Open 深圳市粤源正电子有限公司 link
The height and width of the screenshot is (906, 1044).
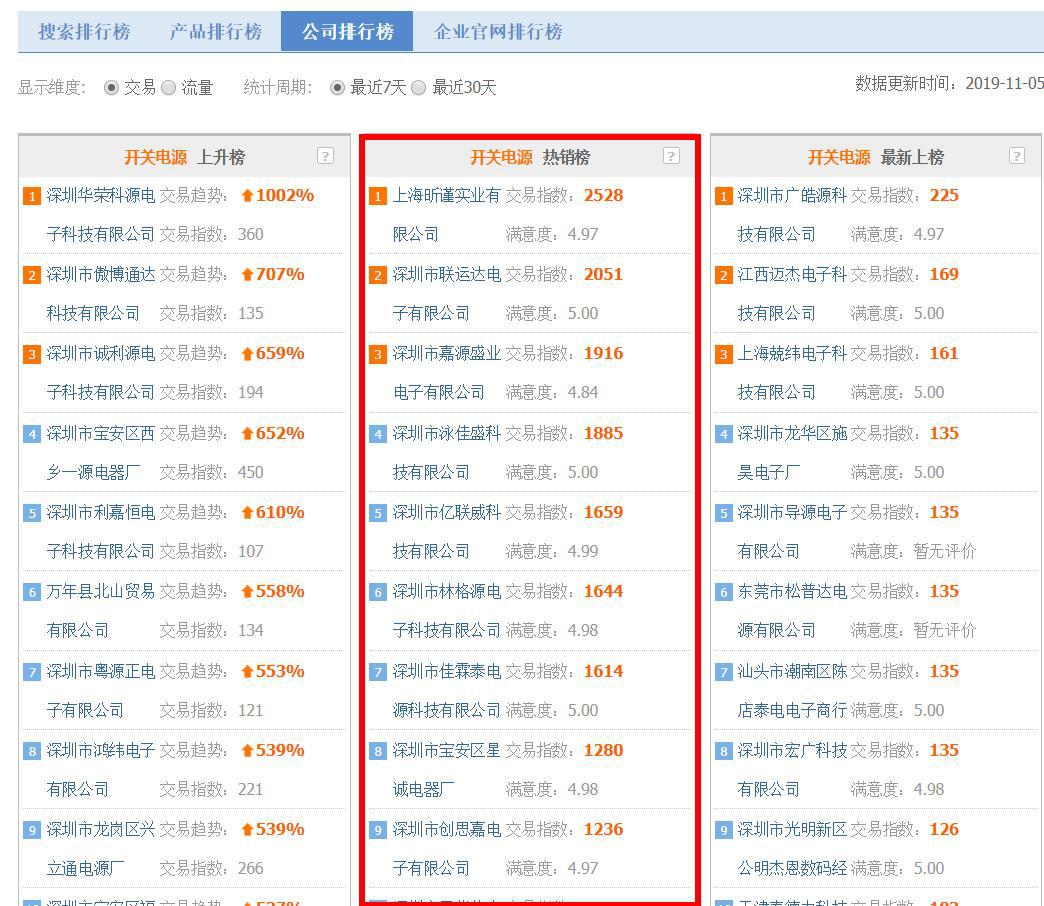pyautogui.click(x=101, y=690)
